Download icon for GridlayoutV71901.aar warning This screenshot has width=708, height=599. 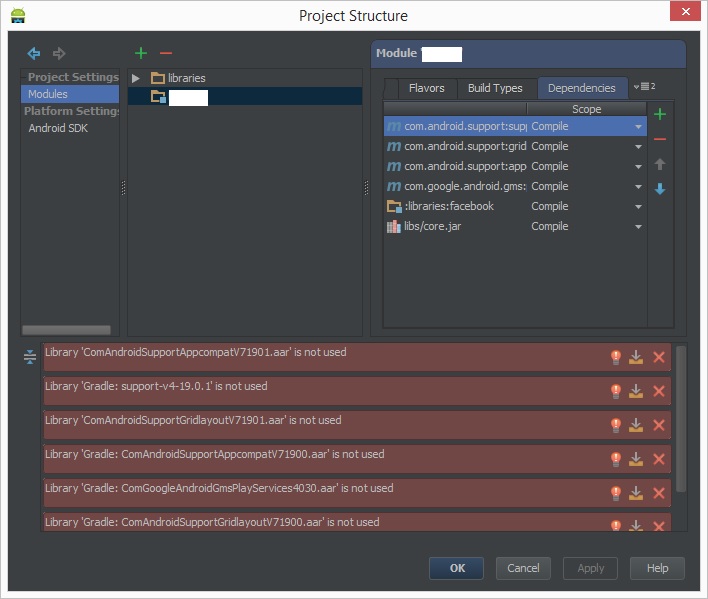point(636,425)
